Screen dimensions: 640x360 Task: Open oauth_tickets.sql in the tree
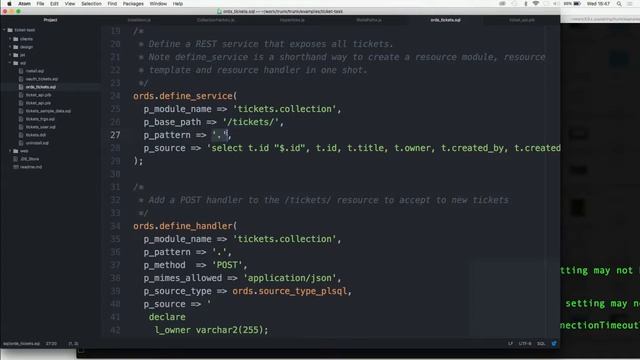42,79
